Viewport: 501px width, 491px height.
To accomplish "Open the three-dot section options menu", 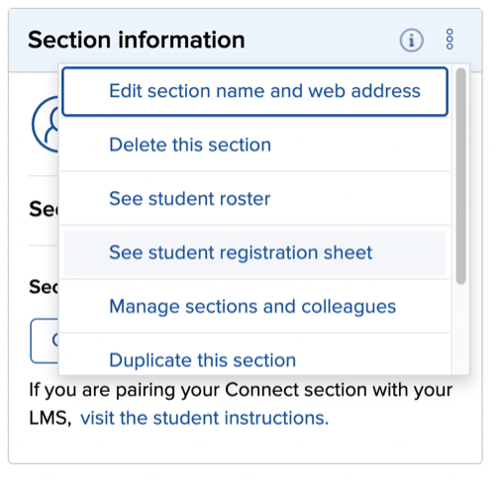I will (449, 39).
